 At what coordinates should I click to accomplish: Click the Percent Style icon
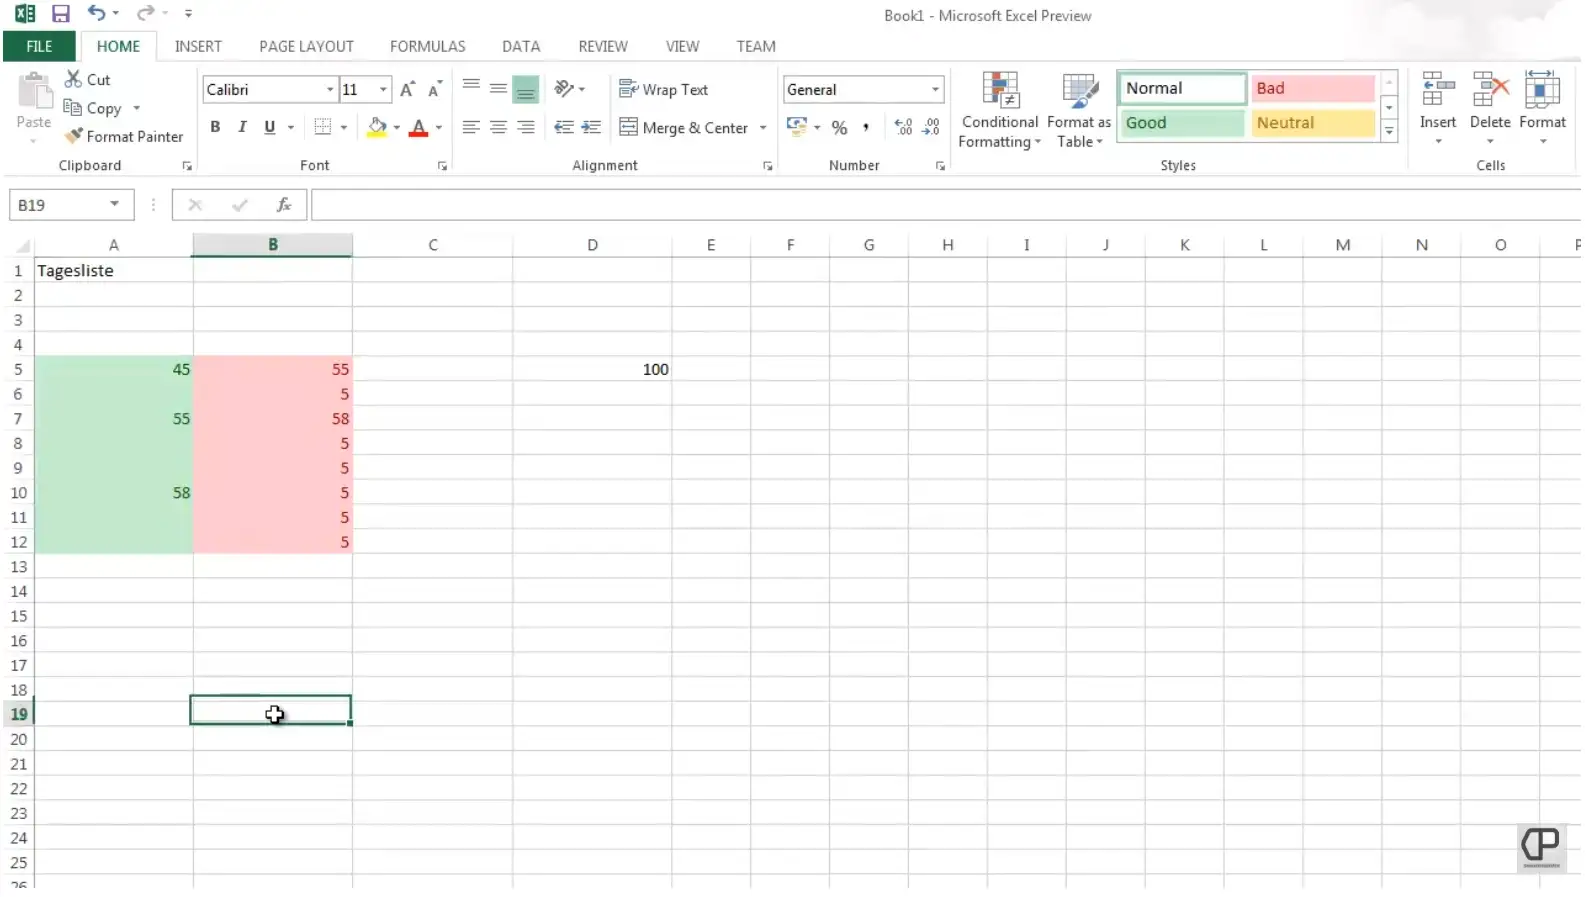pyautogui.click(x=839, y=127)
